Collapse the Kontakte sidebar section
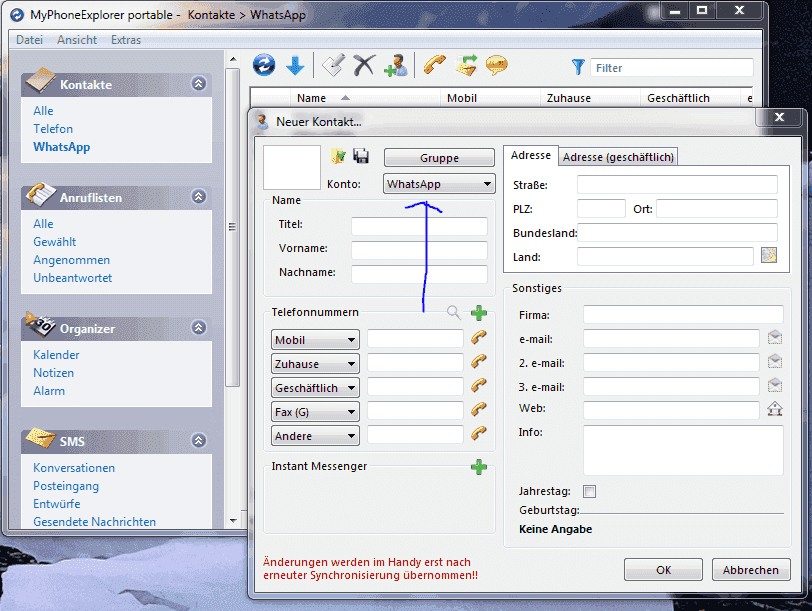 coord(199,84)
